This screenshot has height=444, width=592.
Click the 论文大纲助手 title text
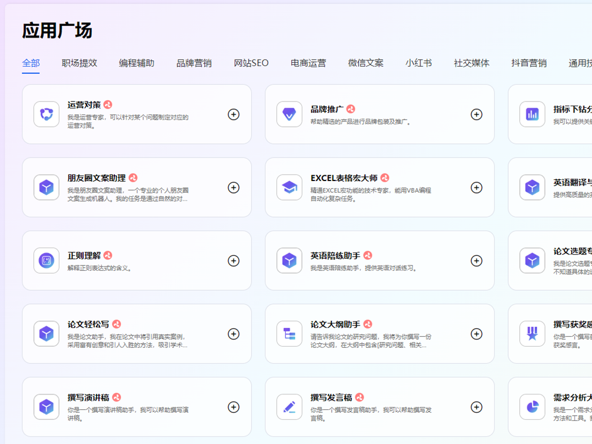click(x=335, y=324)
